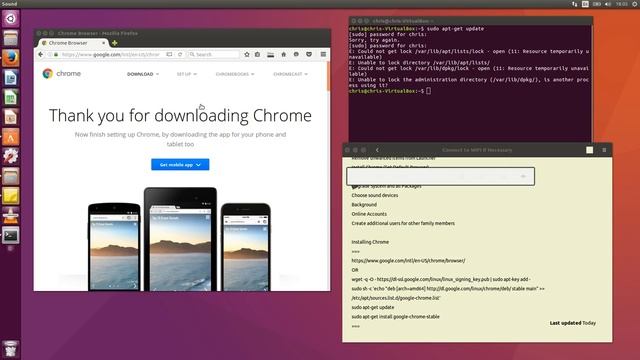The image size is (640, 360).
Task: Click the clock in the top panel
Action: tap(622, 4)
